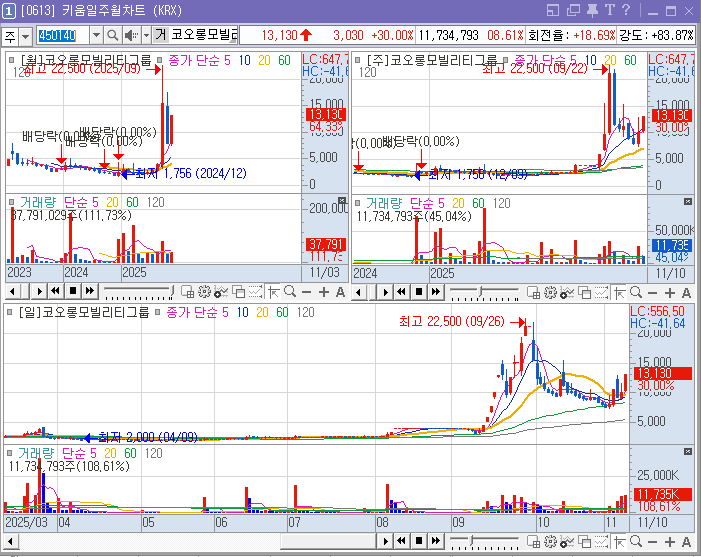Close the weekly volume panel with its x box

tap(688, 202)
